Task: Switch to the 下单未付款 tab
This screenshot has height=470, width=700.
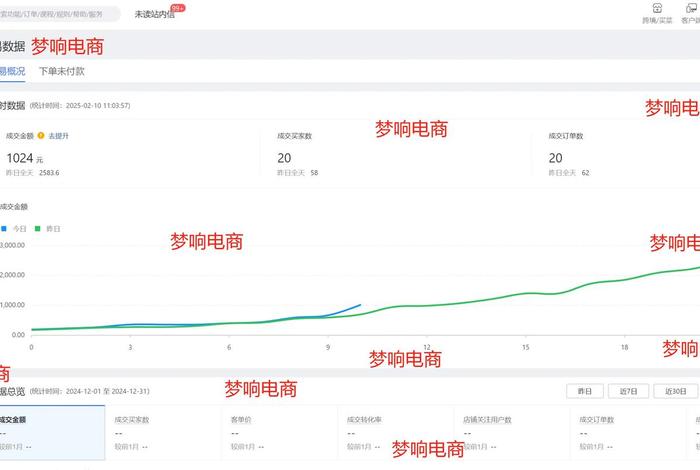Action: 62,71
